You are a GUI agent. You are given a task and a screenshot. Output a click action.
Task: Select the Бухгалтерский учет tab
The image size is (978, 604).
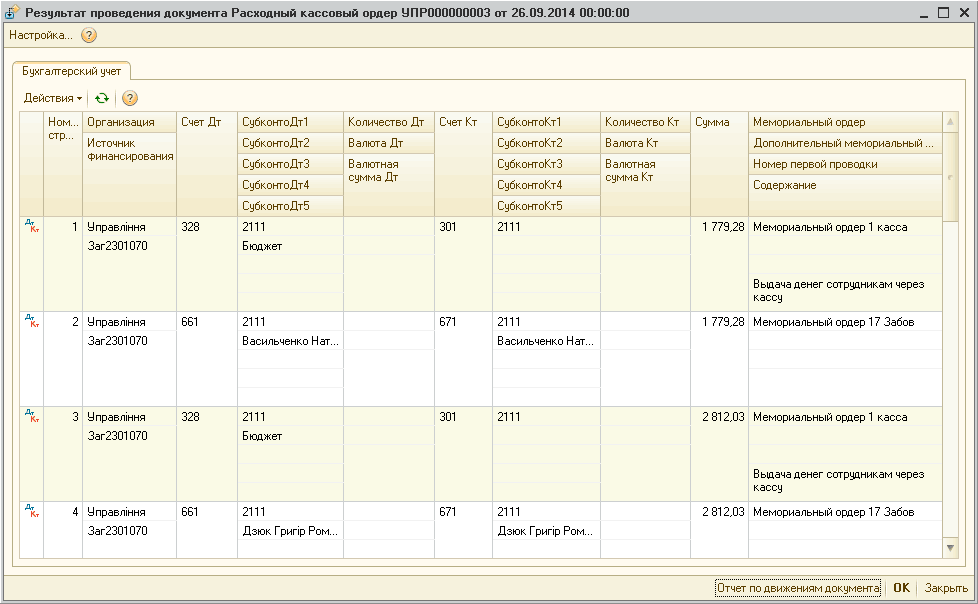point(70,71)
